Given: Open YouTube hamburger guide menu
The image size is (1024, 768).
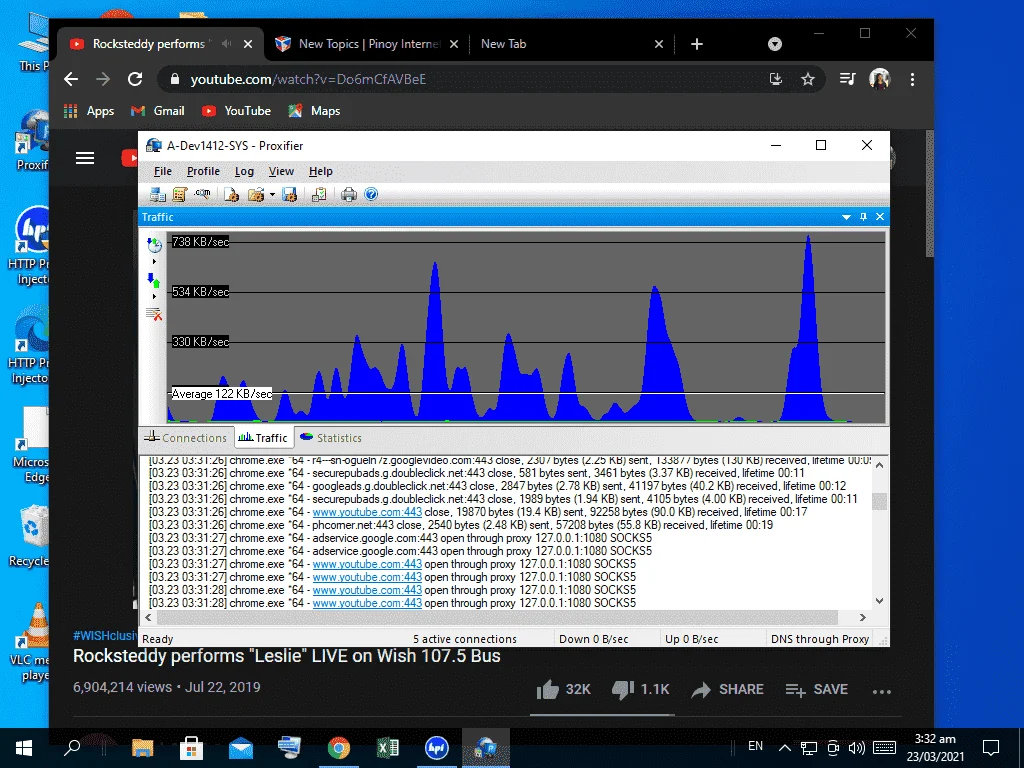Looking at the screenshot, I should 85,158.
